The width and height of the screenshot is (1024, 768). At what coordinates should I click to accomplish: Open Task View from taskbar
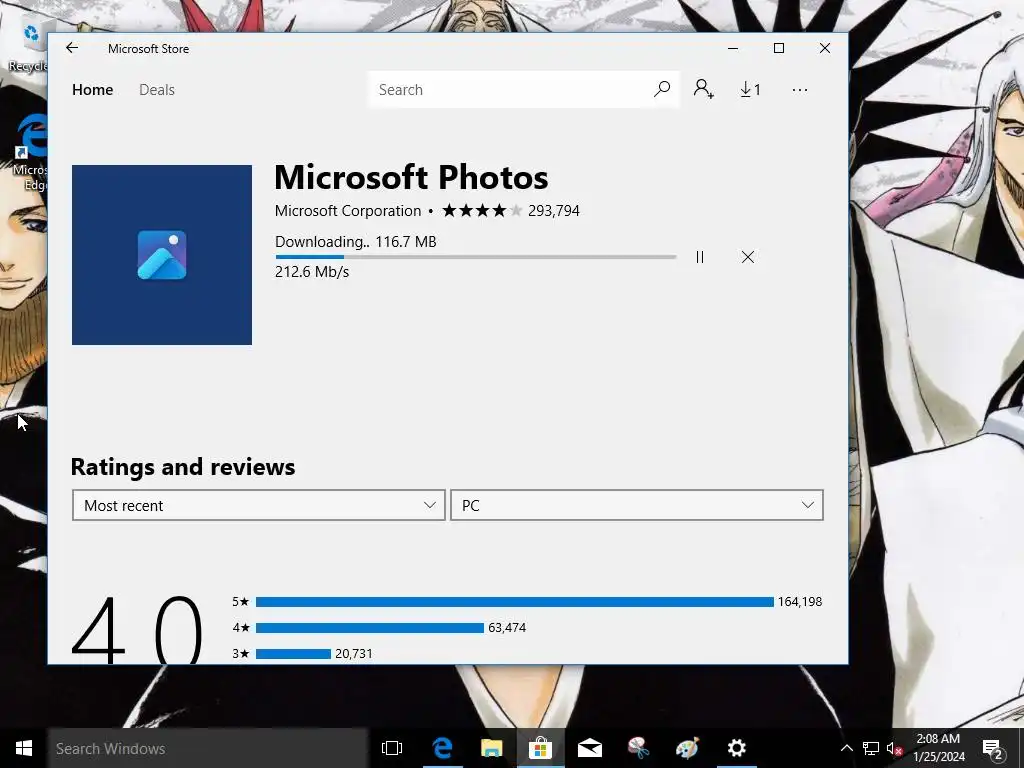[392, 748]
